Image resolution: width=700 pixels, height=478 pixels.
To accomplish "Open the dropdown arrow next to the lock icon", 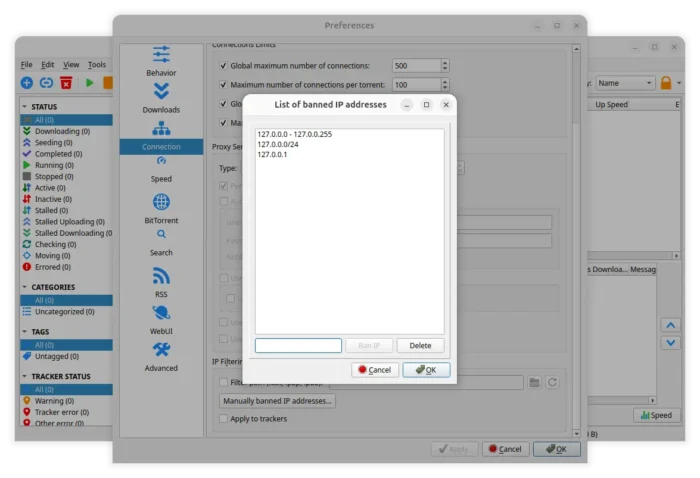I will click(x=679, y=83).
